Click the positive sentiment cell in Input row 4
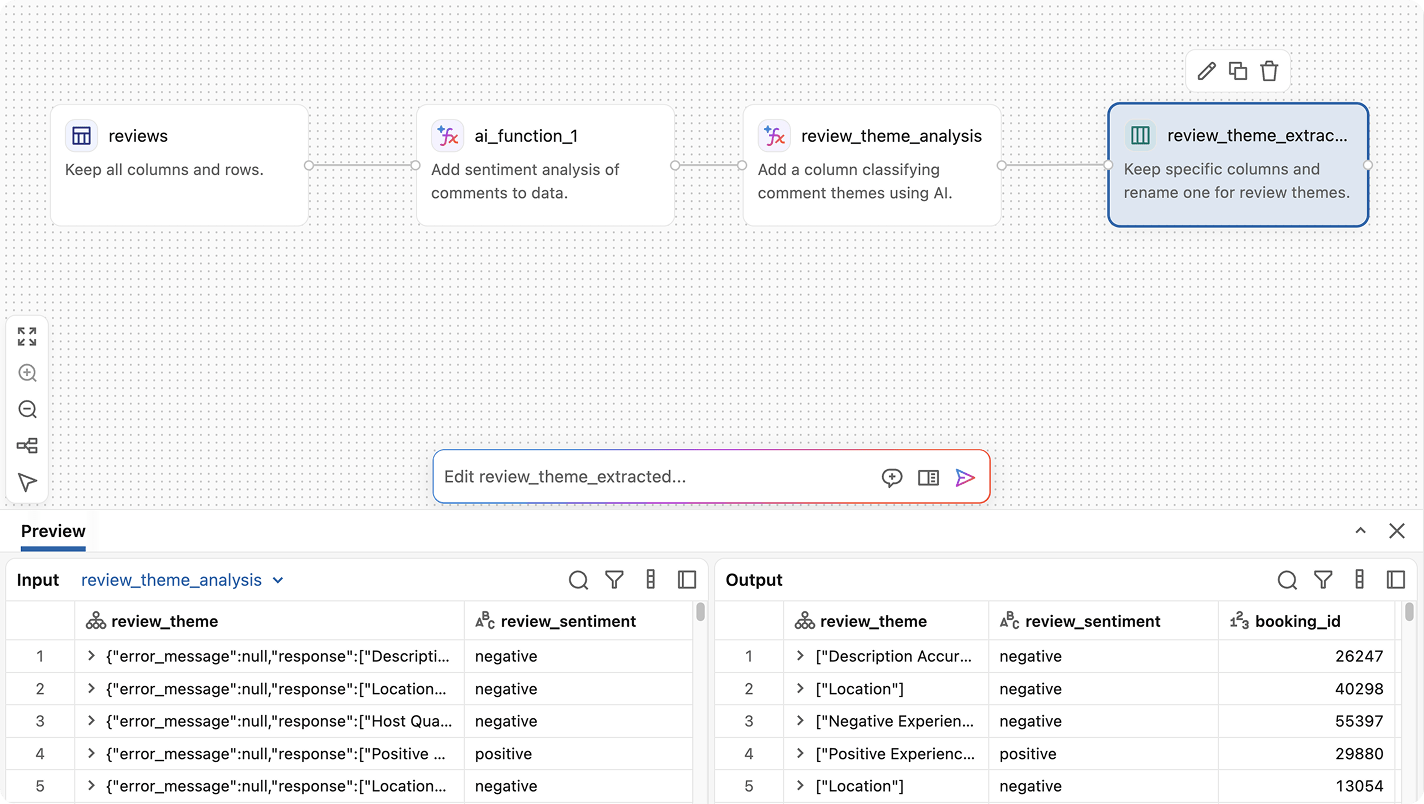This screenshot has width=1424, height=804. coord(579,754)
